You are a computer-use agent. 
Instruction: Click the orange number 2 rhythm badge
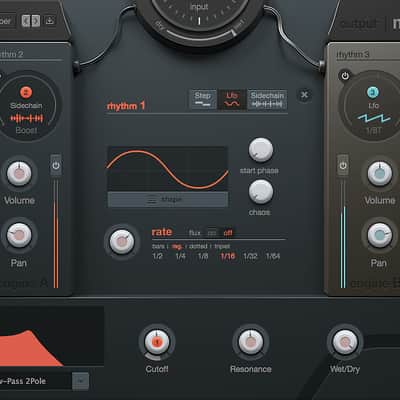26,92
